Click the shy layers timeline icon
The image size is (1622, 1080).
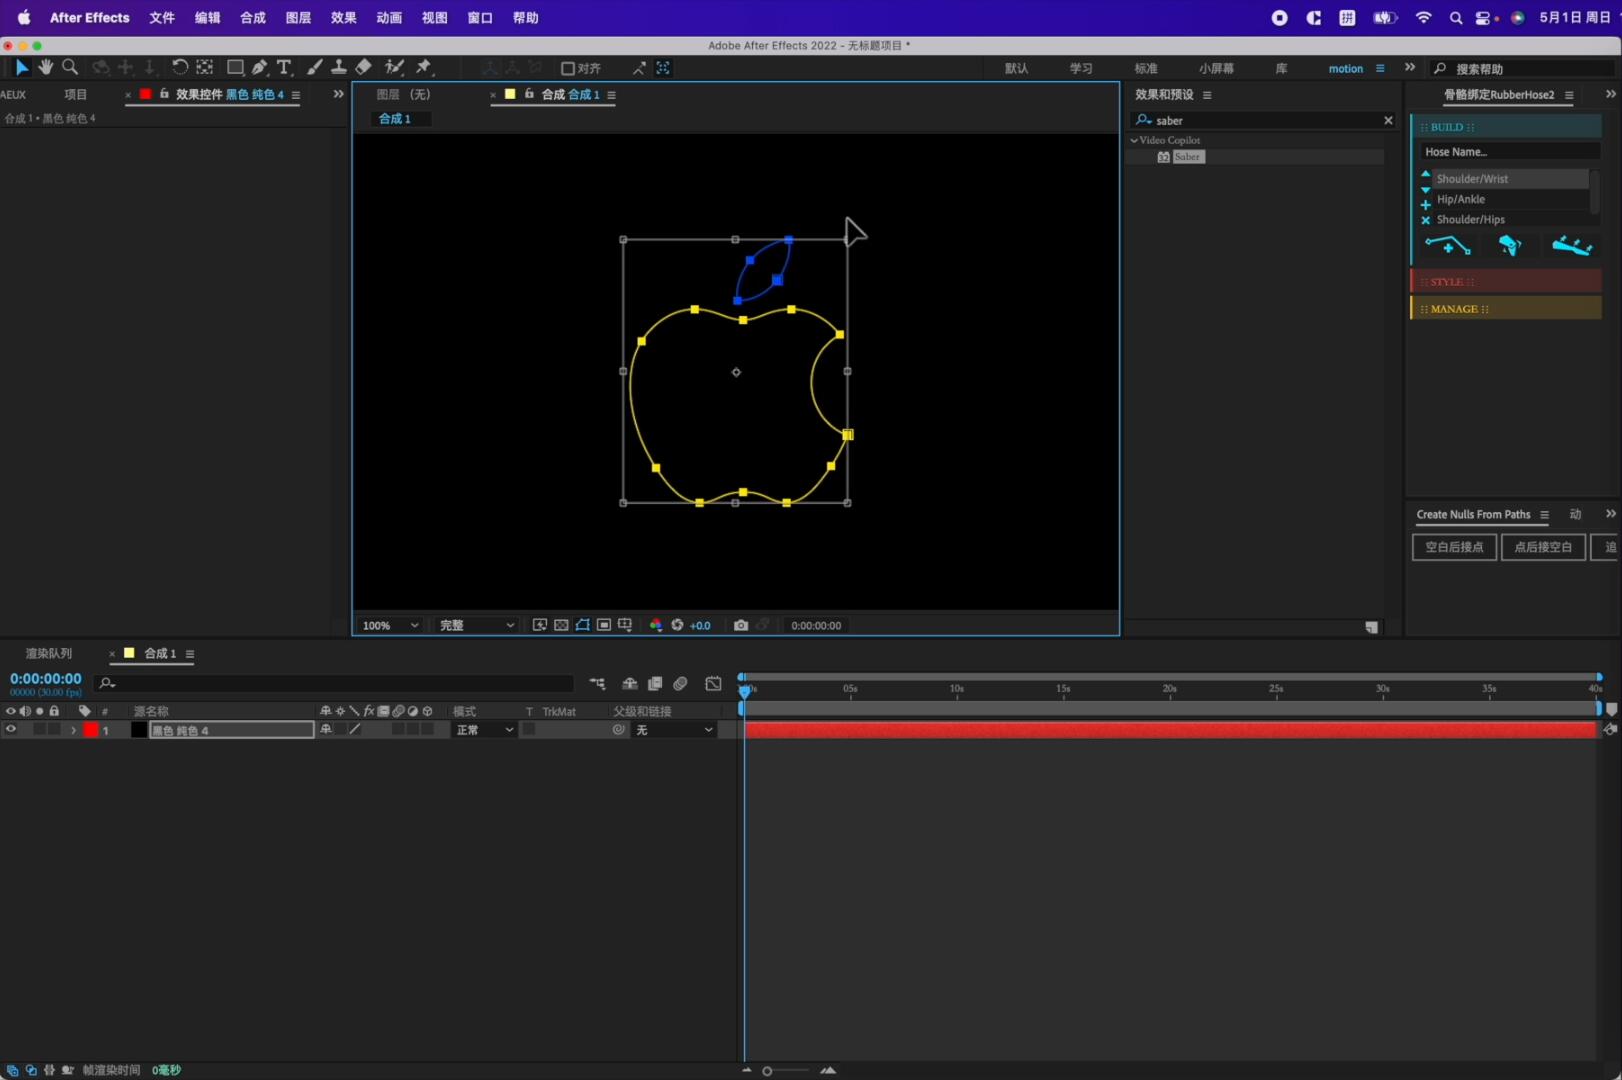point(630,684)
